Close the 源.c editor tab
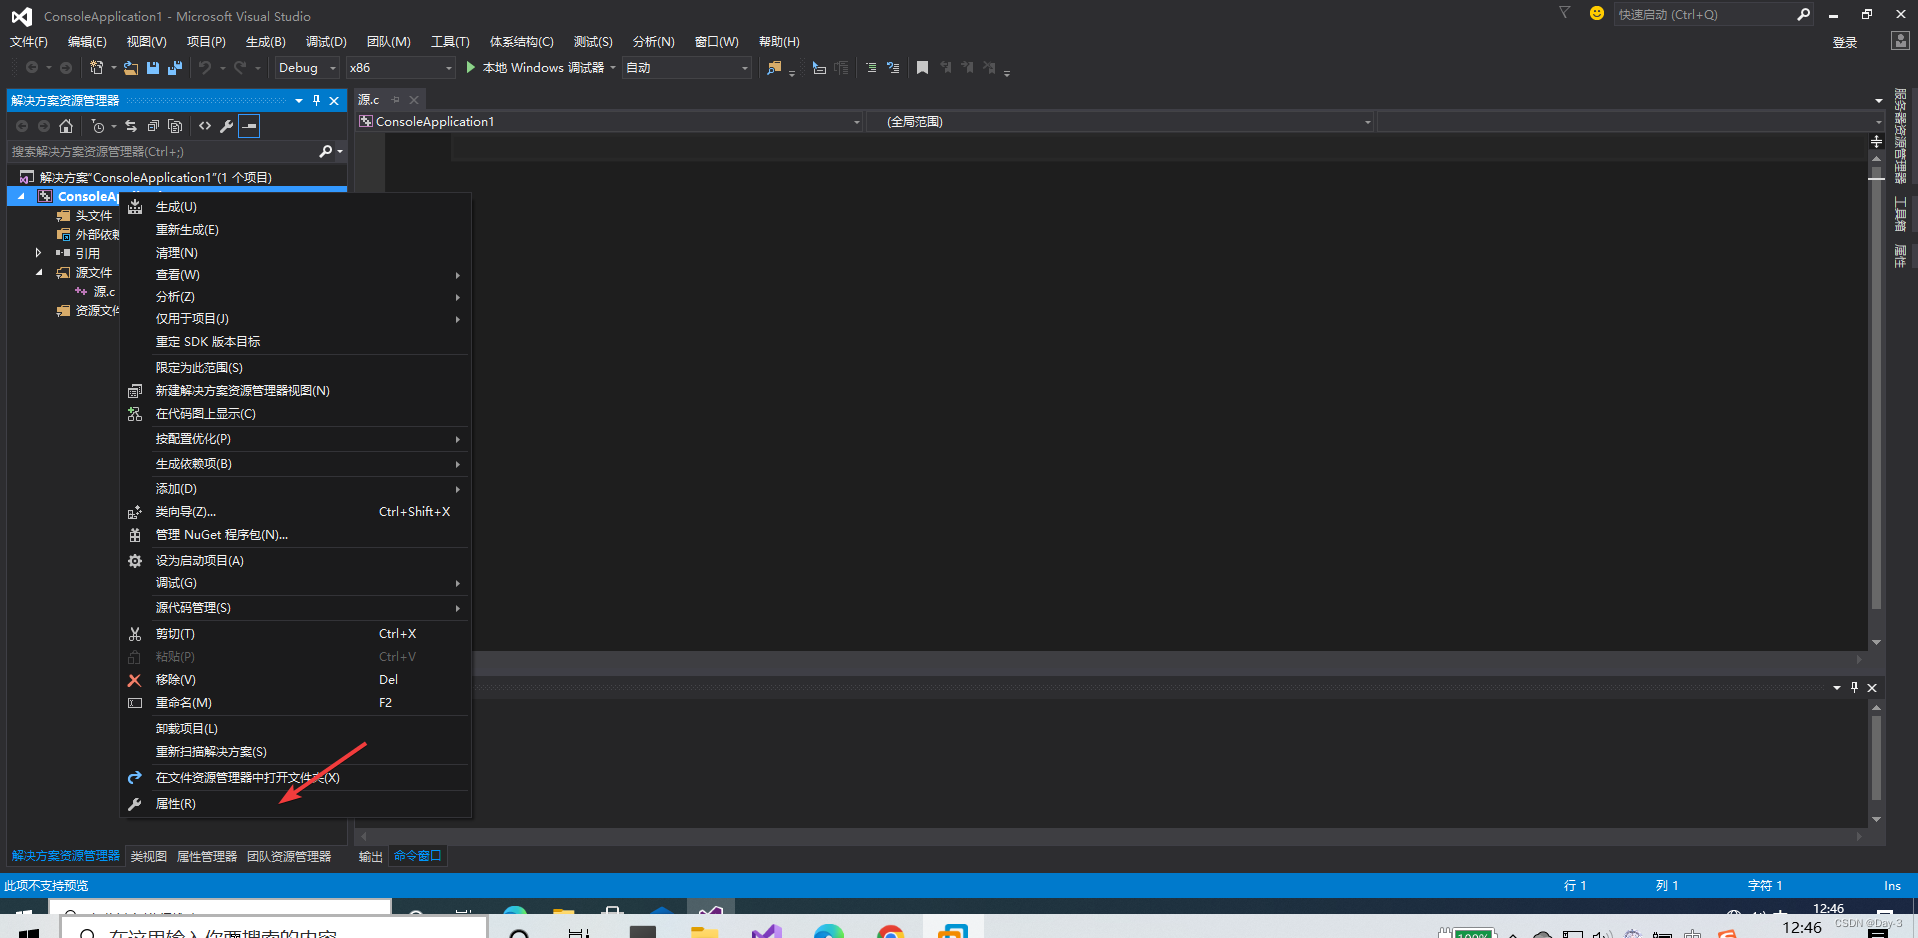Viewport: 1918px width, 938px height. (x=414, y=100)
